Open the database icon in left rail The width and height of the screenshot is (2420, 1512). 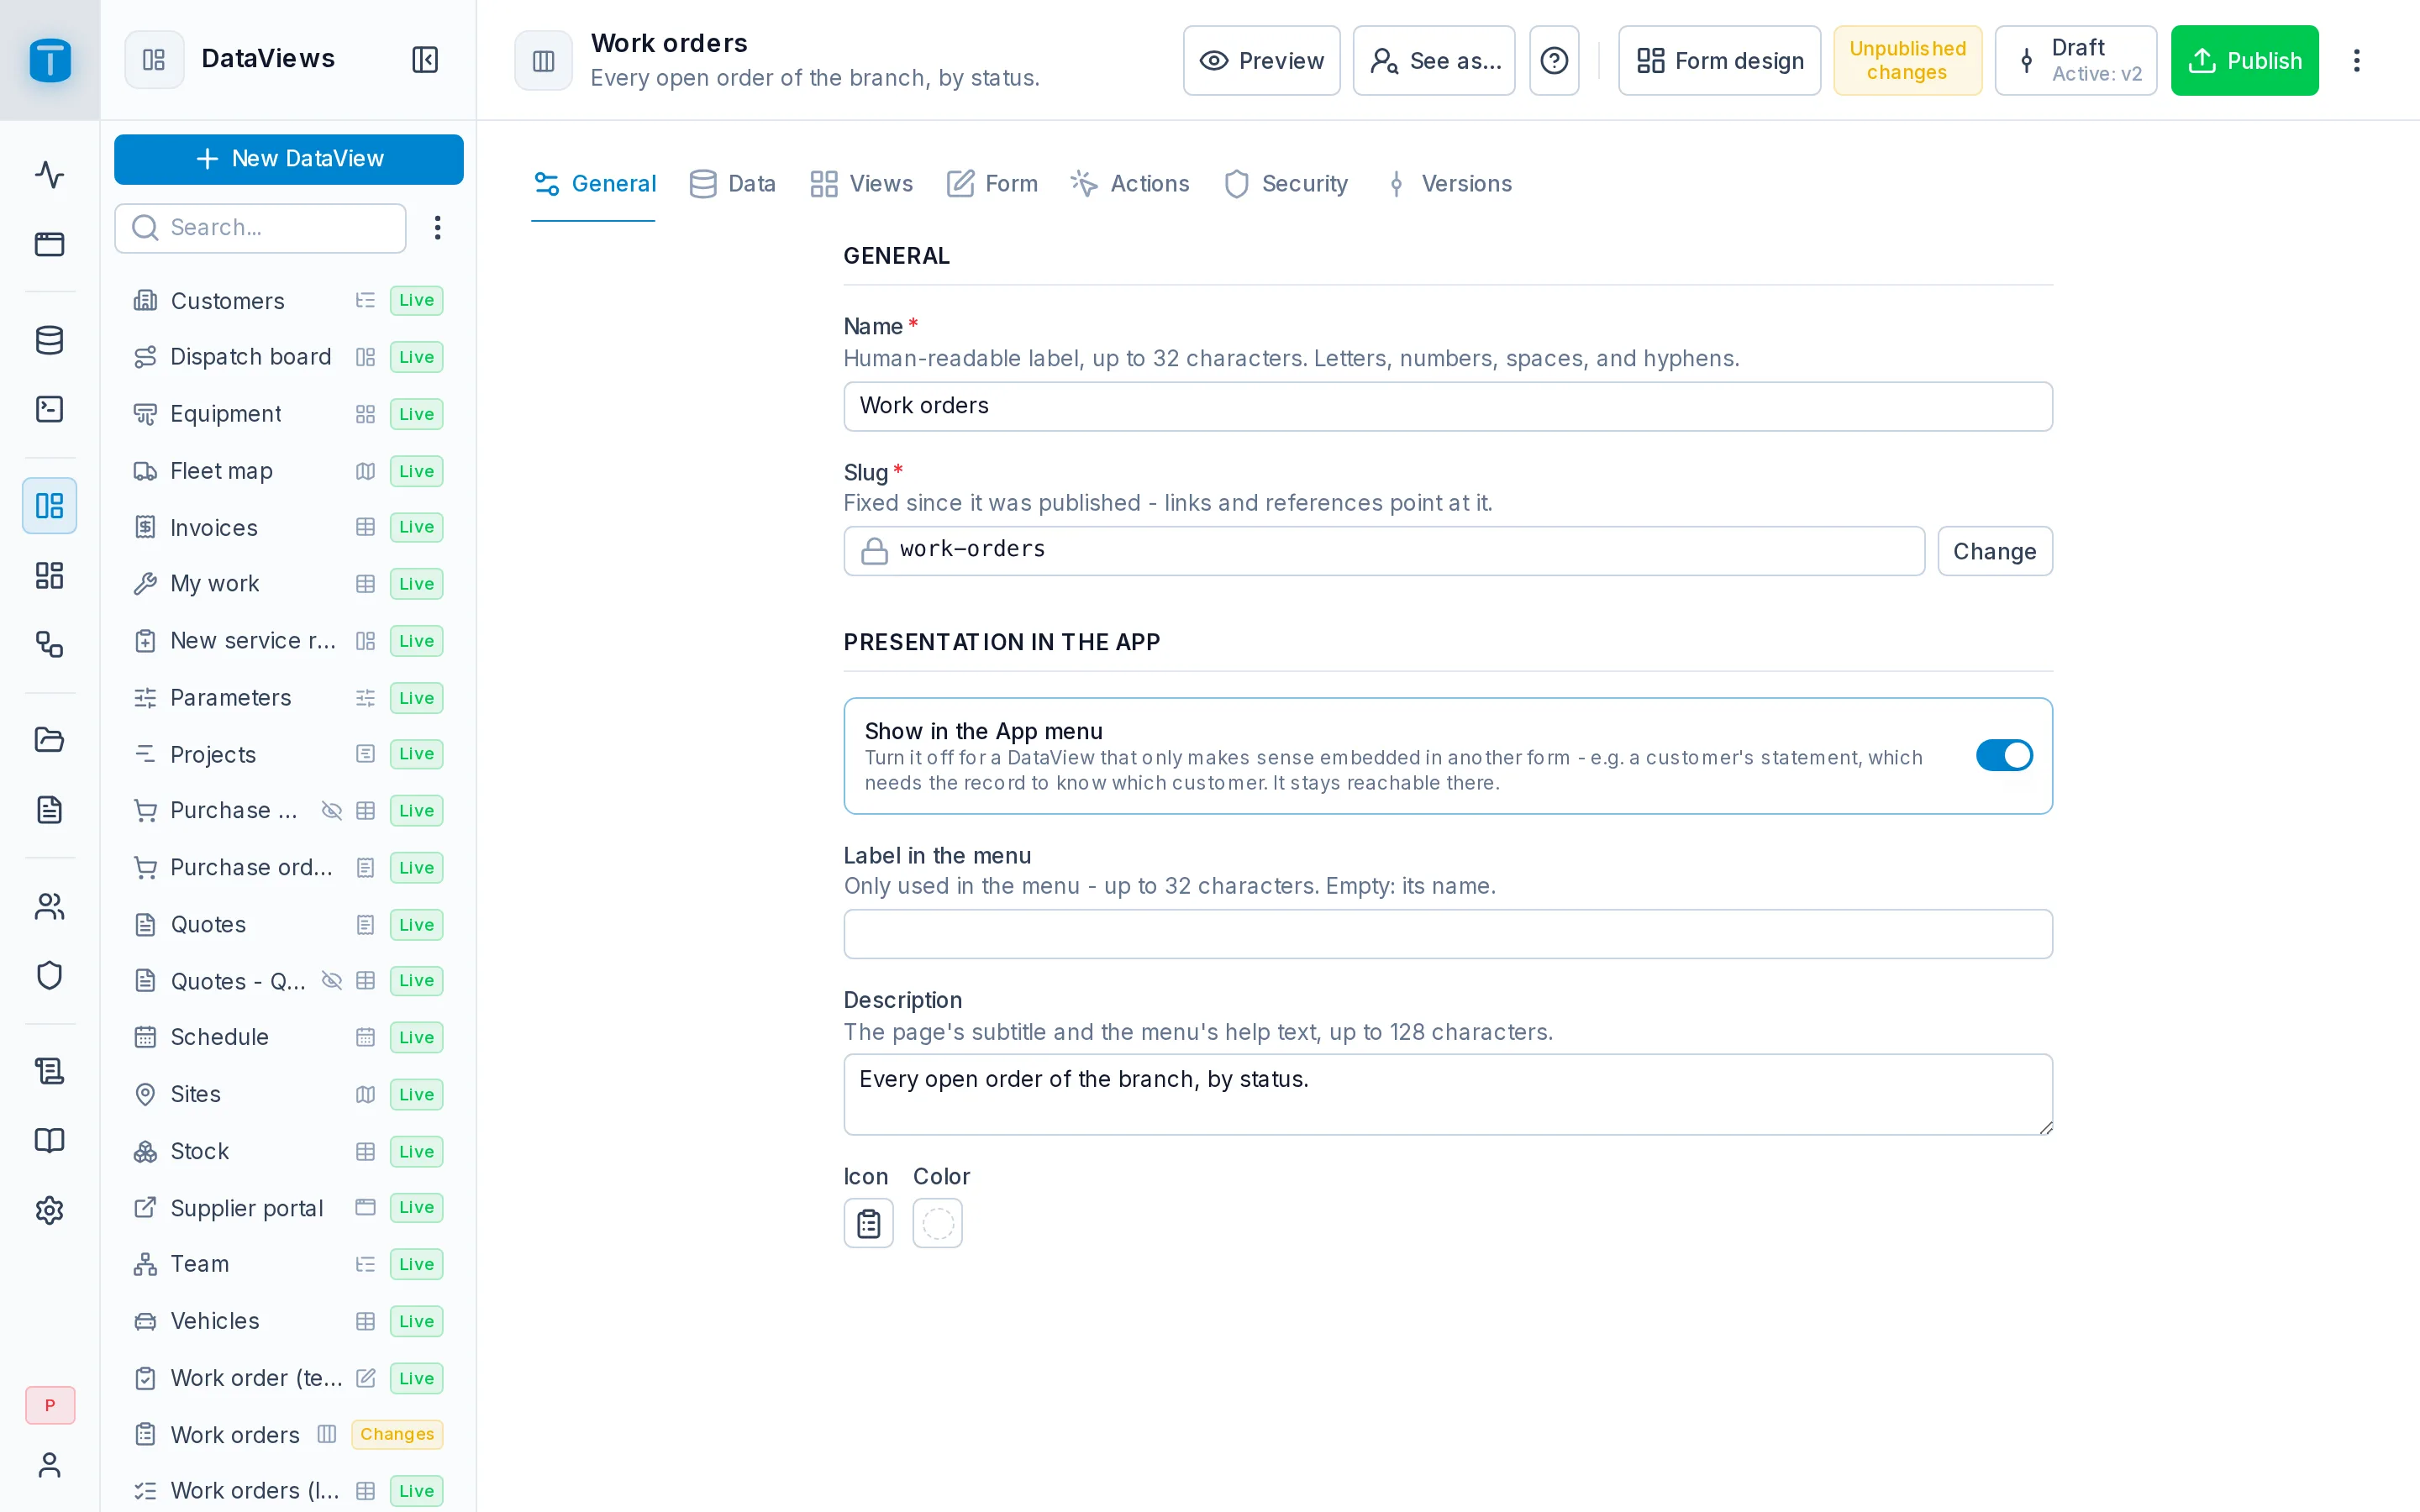coord(49,340)
